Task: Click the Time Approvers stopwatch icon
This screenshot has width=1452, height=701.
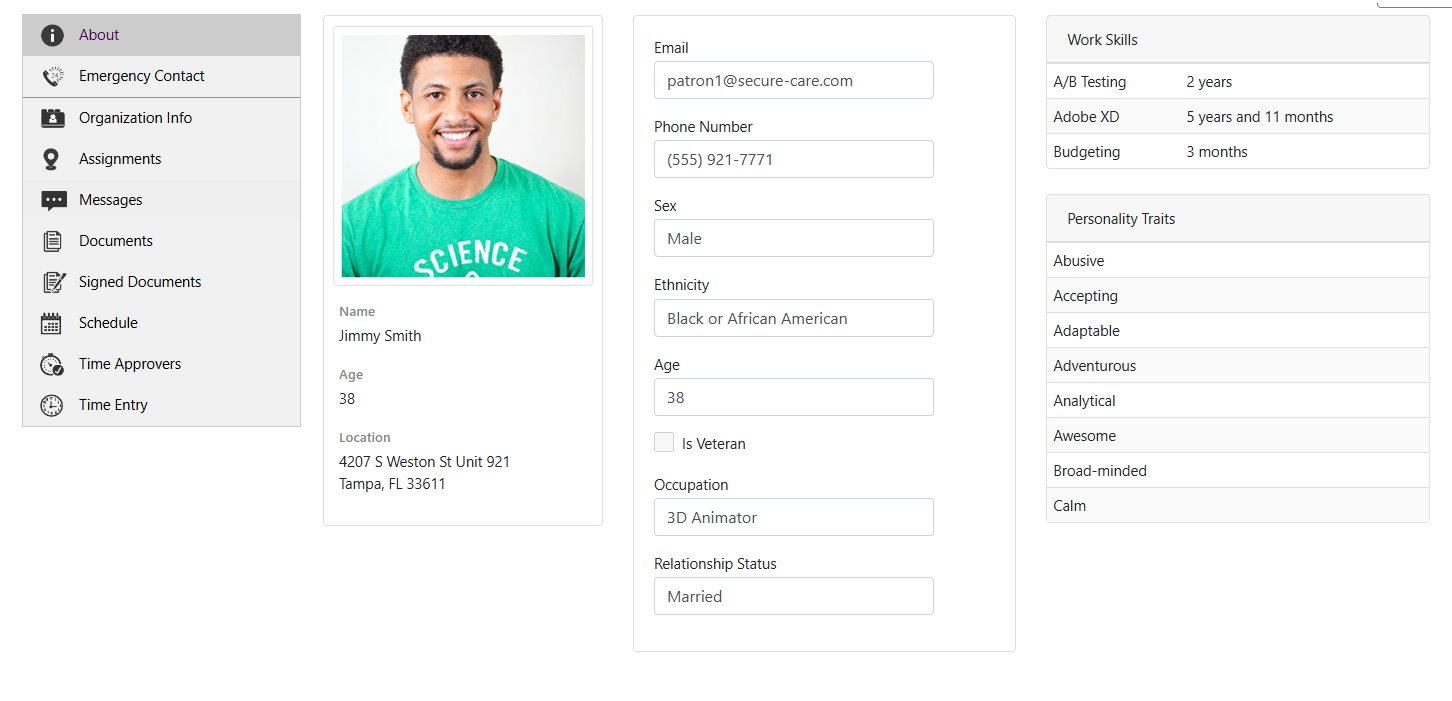Action: click(51, 363)
